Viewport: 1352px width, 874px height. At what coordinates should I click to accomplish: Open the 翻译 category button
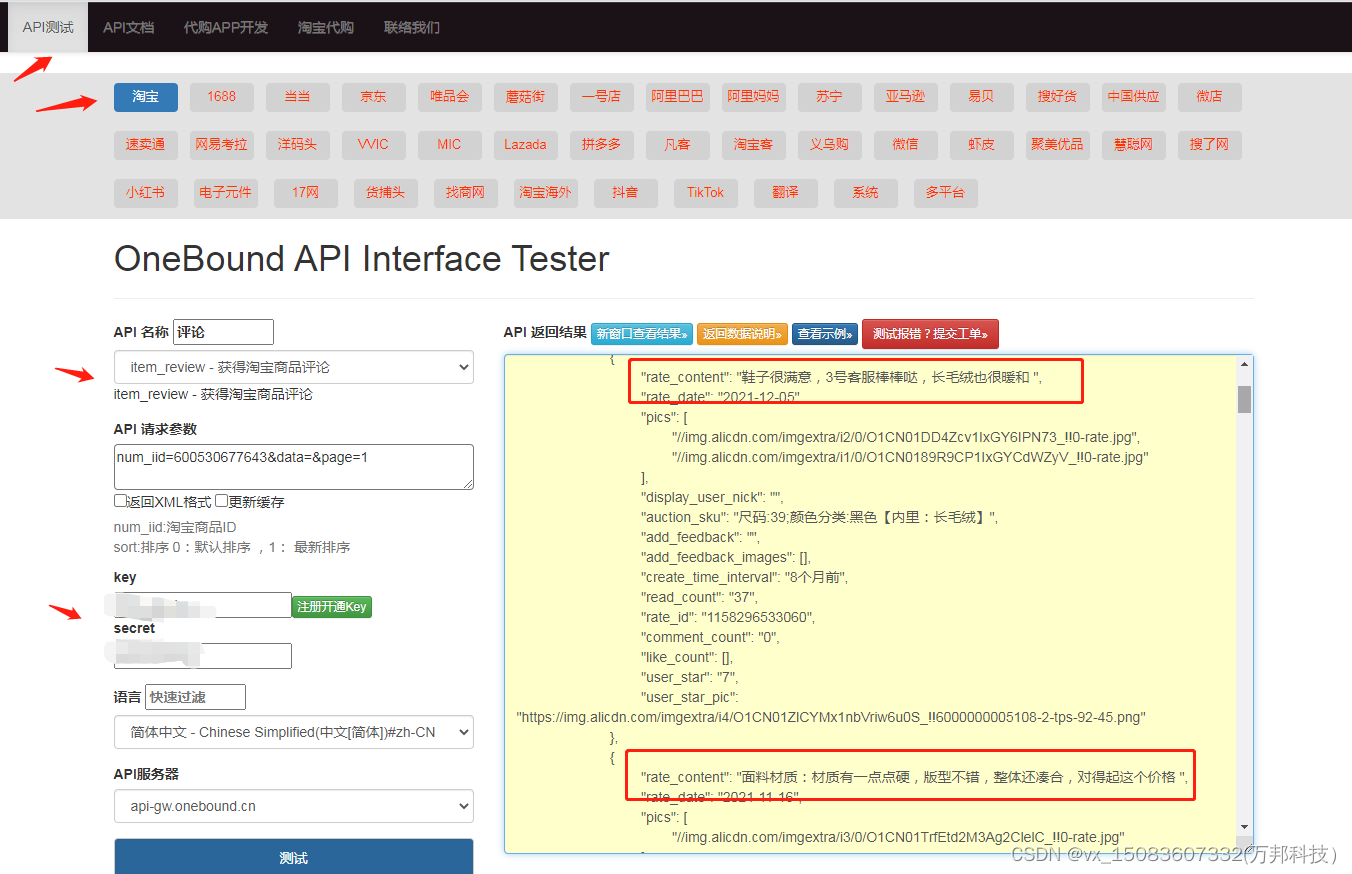pyautogui.click(x=786, y=193)
